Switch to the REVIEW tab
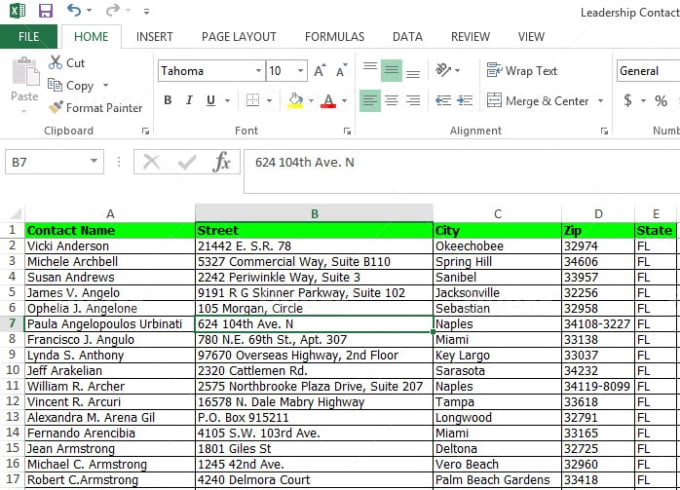 tap(470, 37)
